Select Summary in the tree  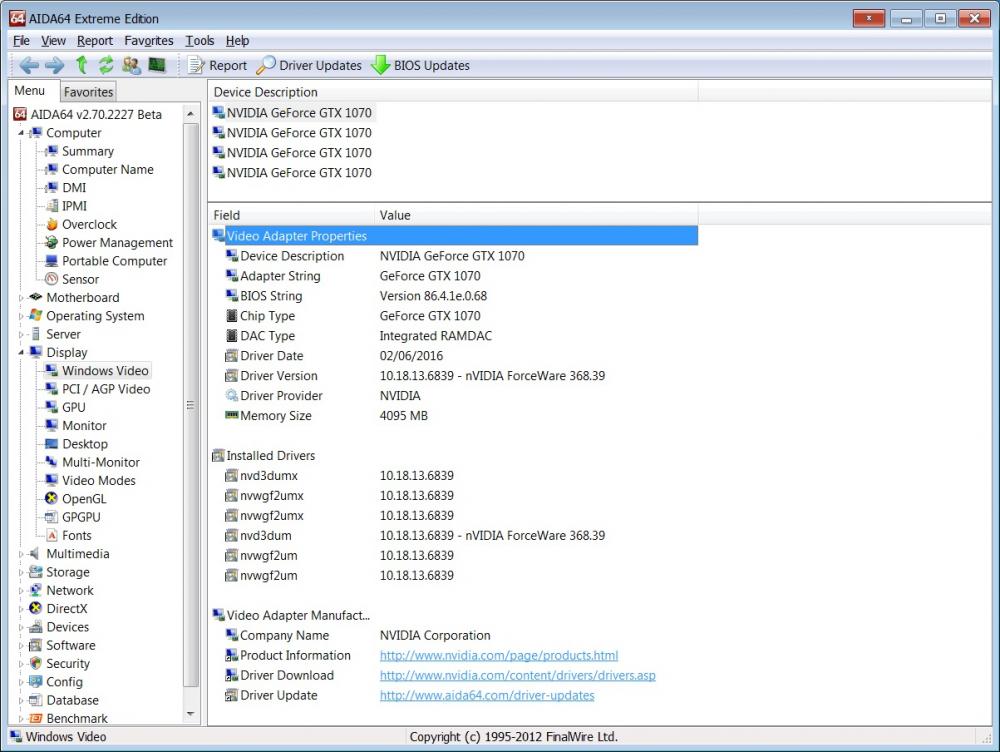coord(88,151)
